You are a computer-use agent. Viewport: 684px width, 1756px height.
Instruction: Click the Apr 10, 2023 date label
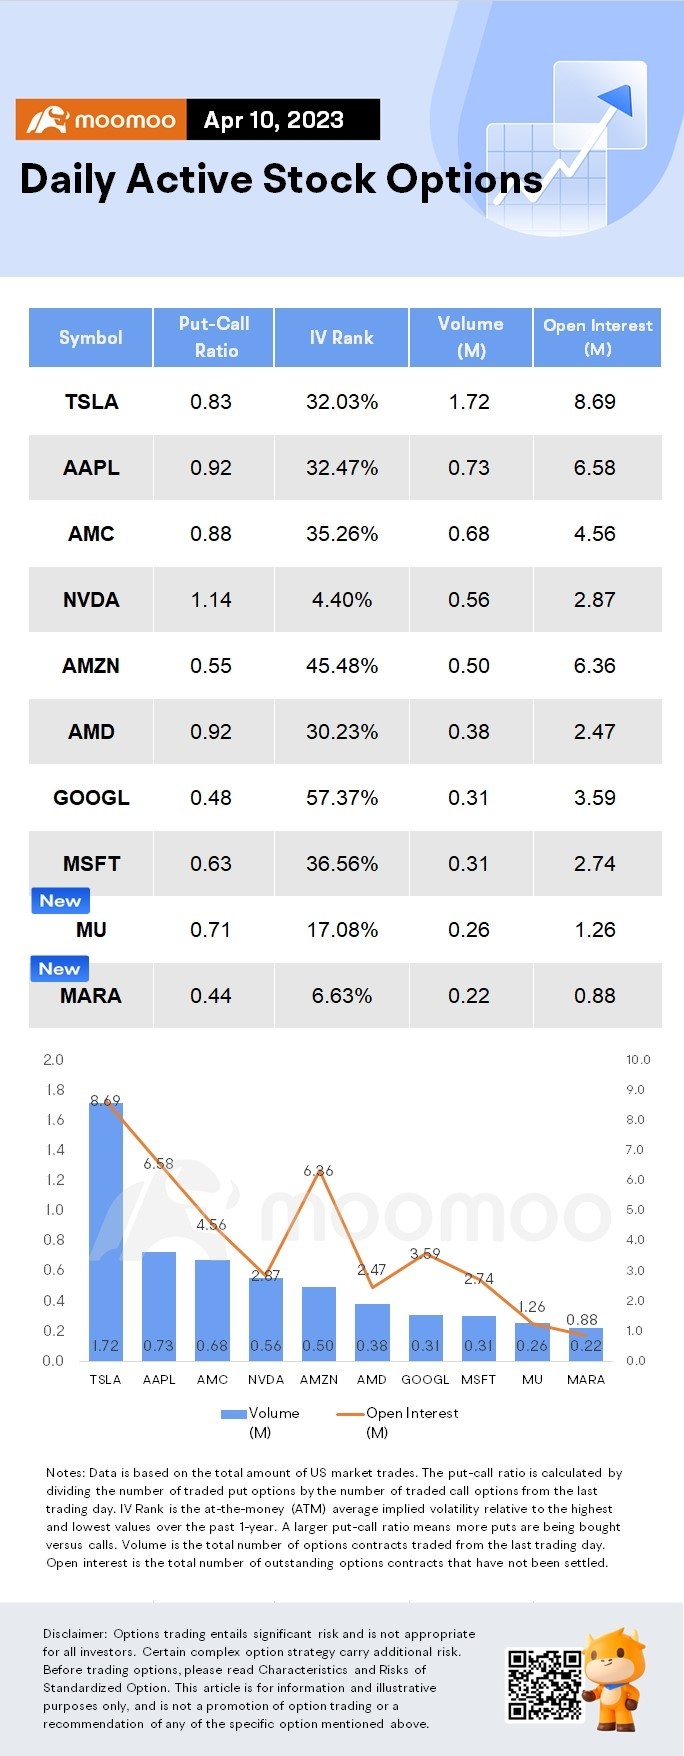pos(273,120)
